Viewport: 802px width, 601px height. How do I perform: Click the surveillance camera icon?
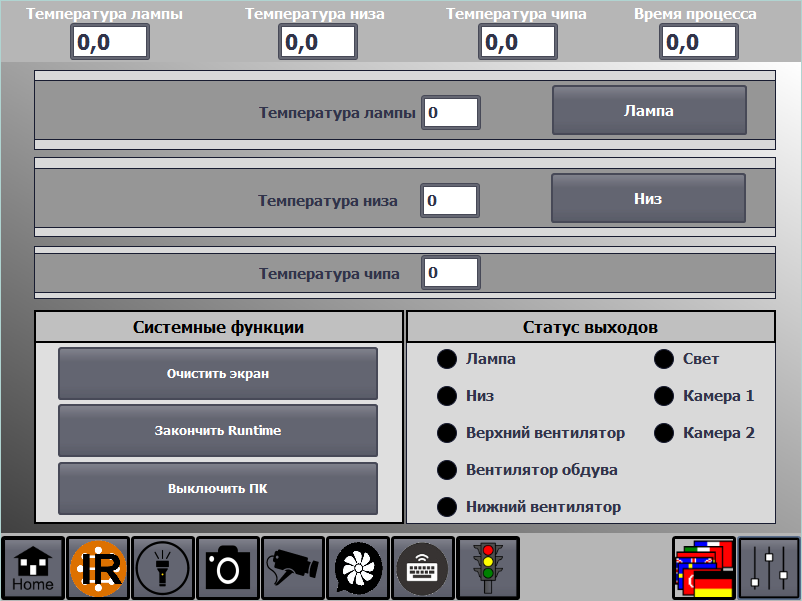(293, 568)
